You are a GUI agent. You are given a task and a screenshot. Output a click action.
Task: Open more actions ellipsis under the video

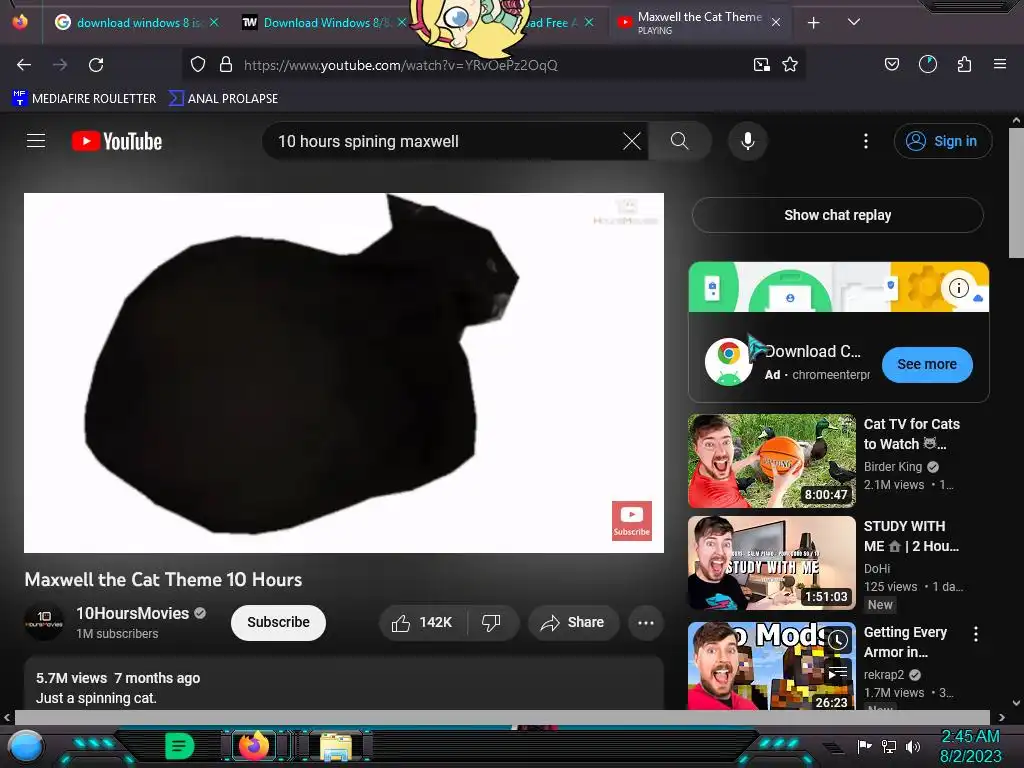tap(646, 622)
